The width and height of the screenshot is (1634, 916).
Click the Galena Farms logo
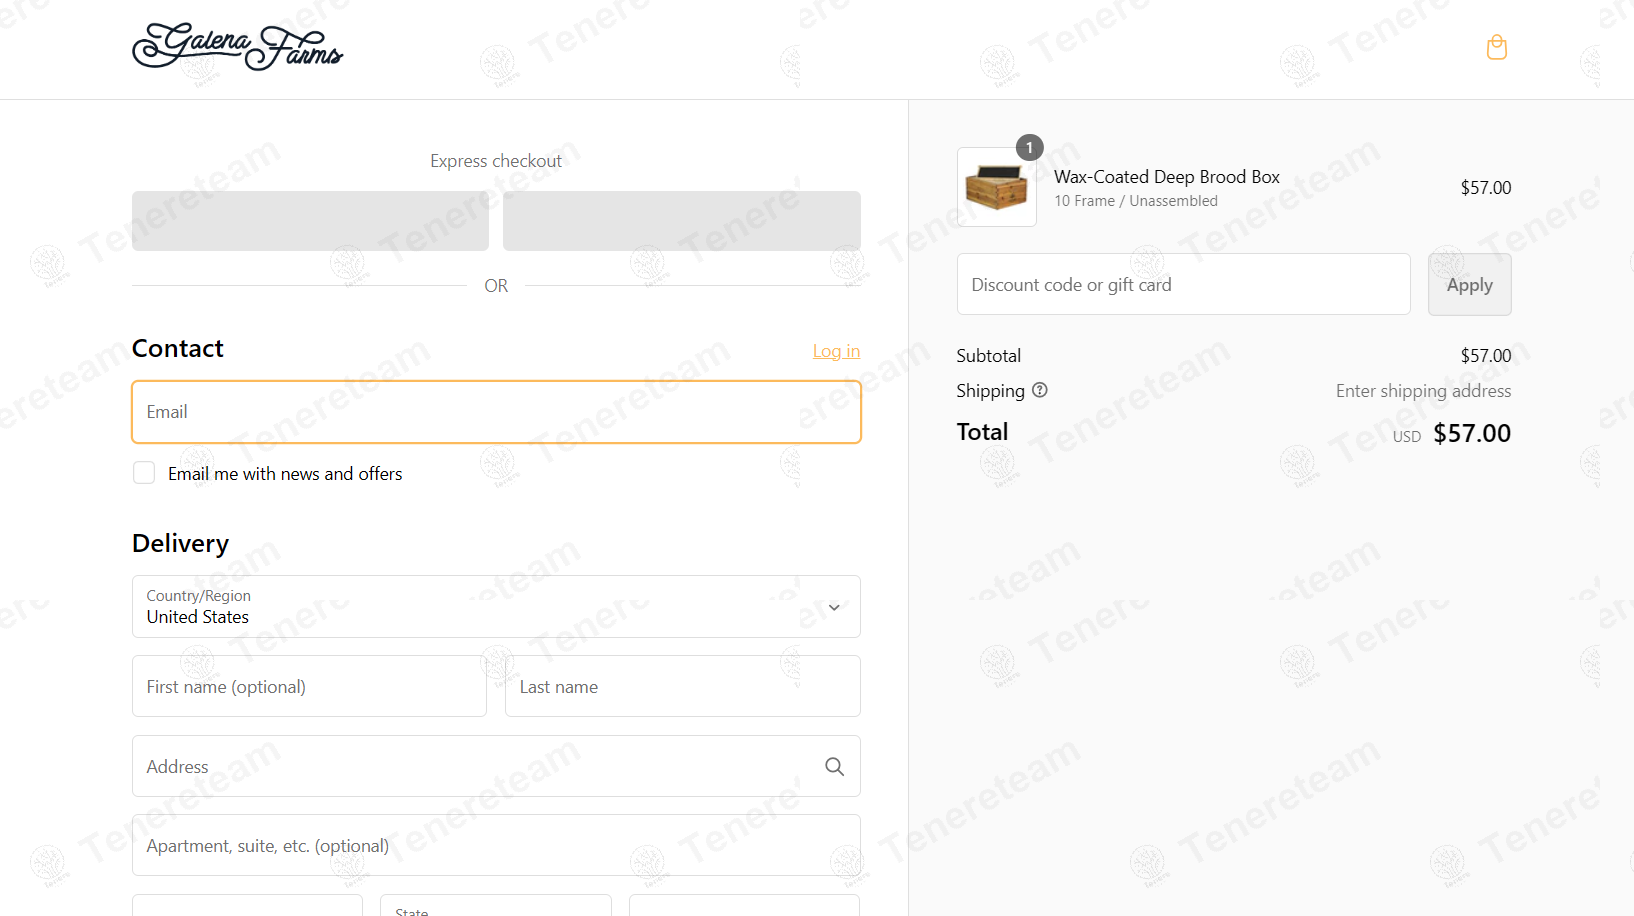(x=237, y=47)
